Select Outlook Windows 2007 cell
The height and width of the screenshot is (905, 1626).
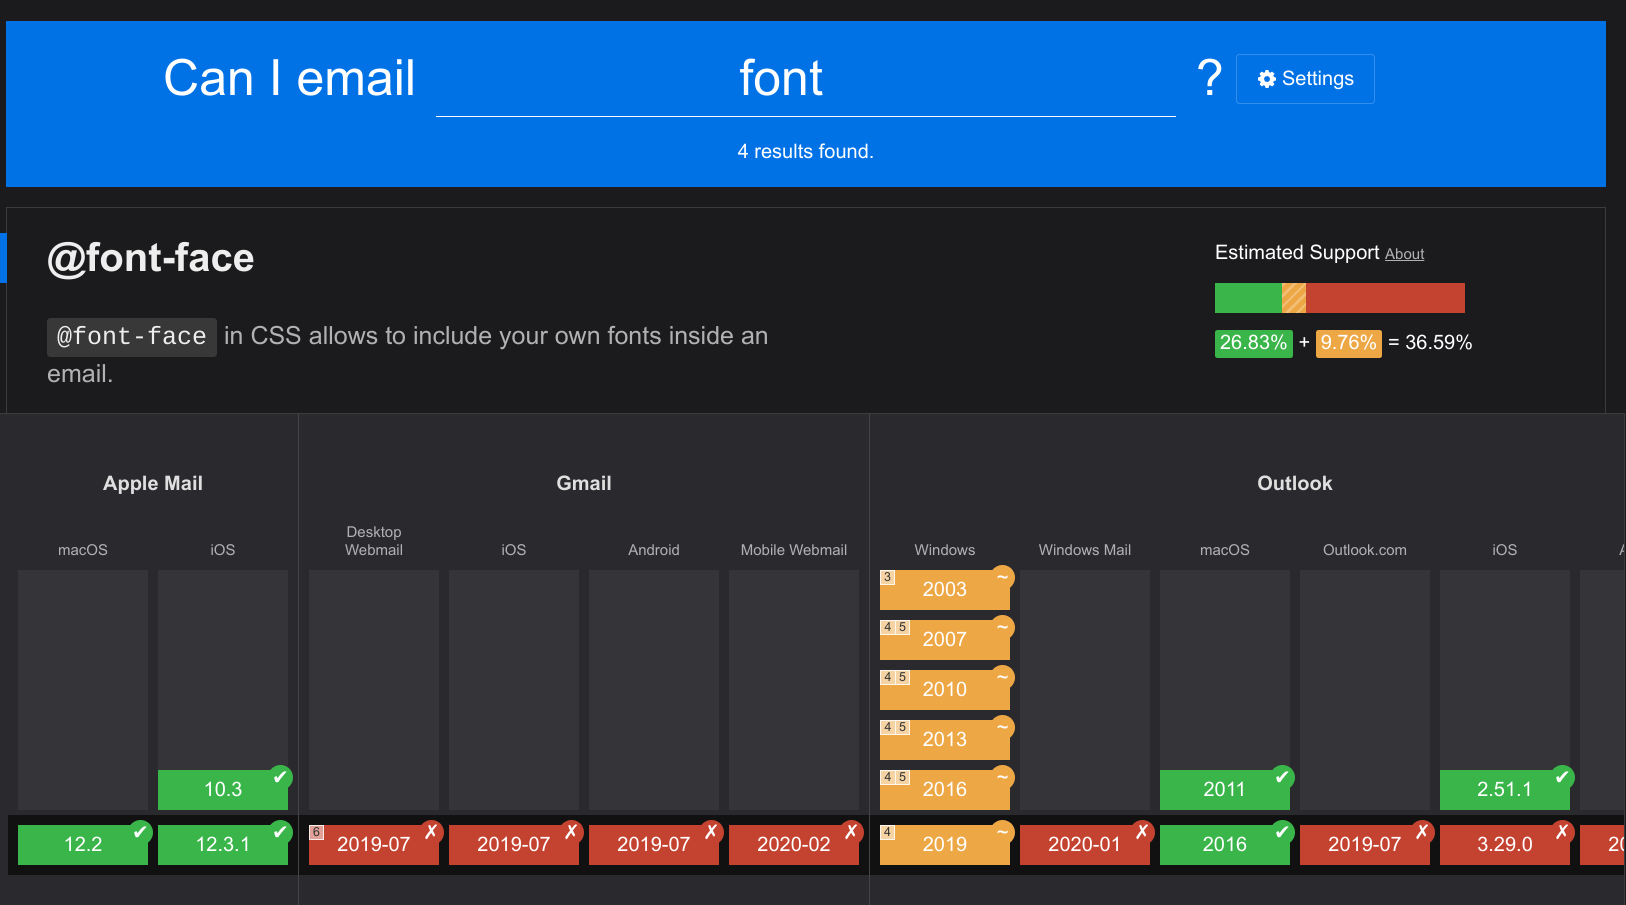945,639
